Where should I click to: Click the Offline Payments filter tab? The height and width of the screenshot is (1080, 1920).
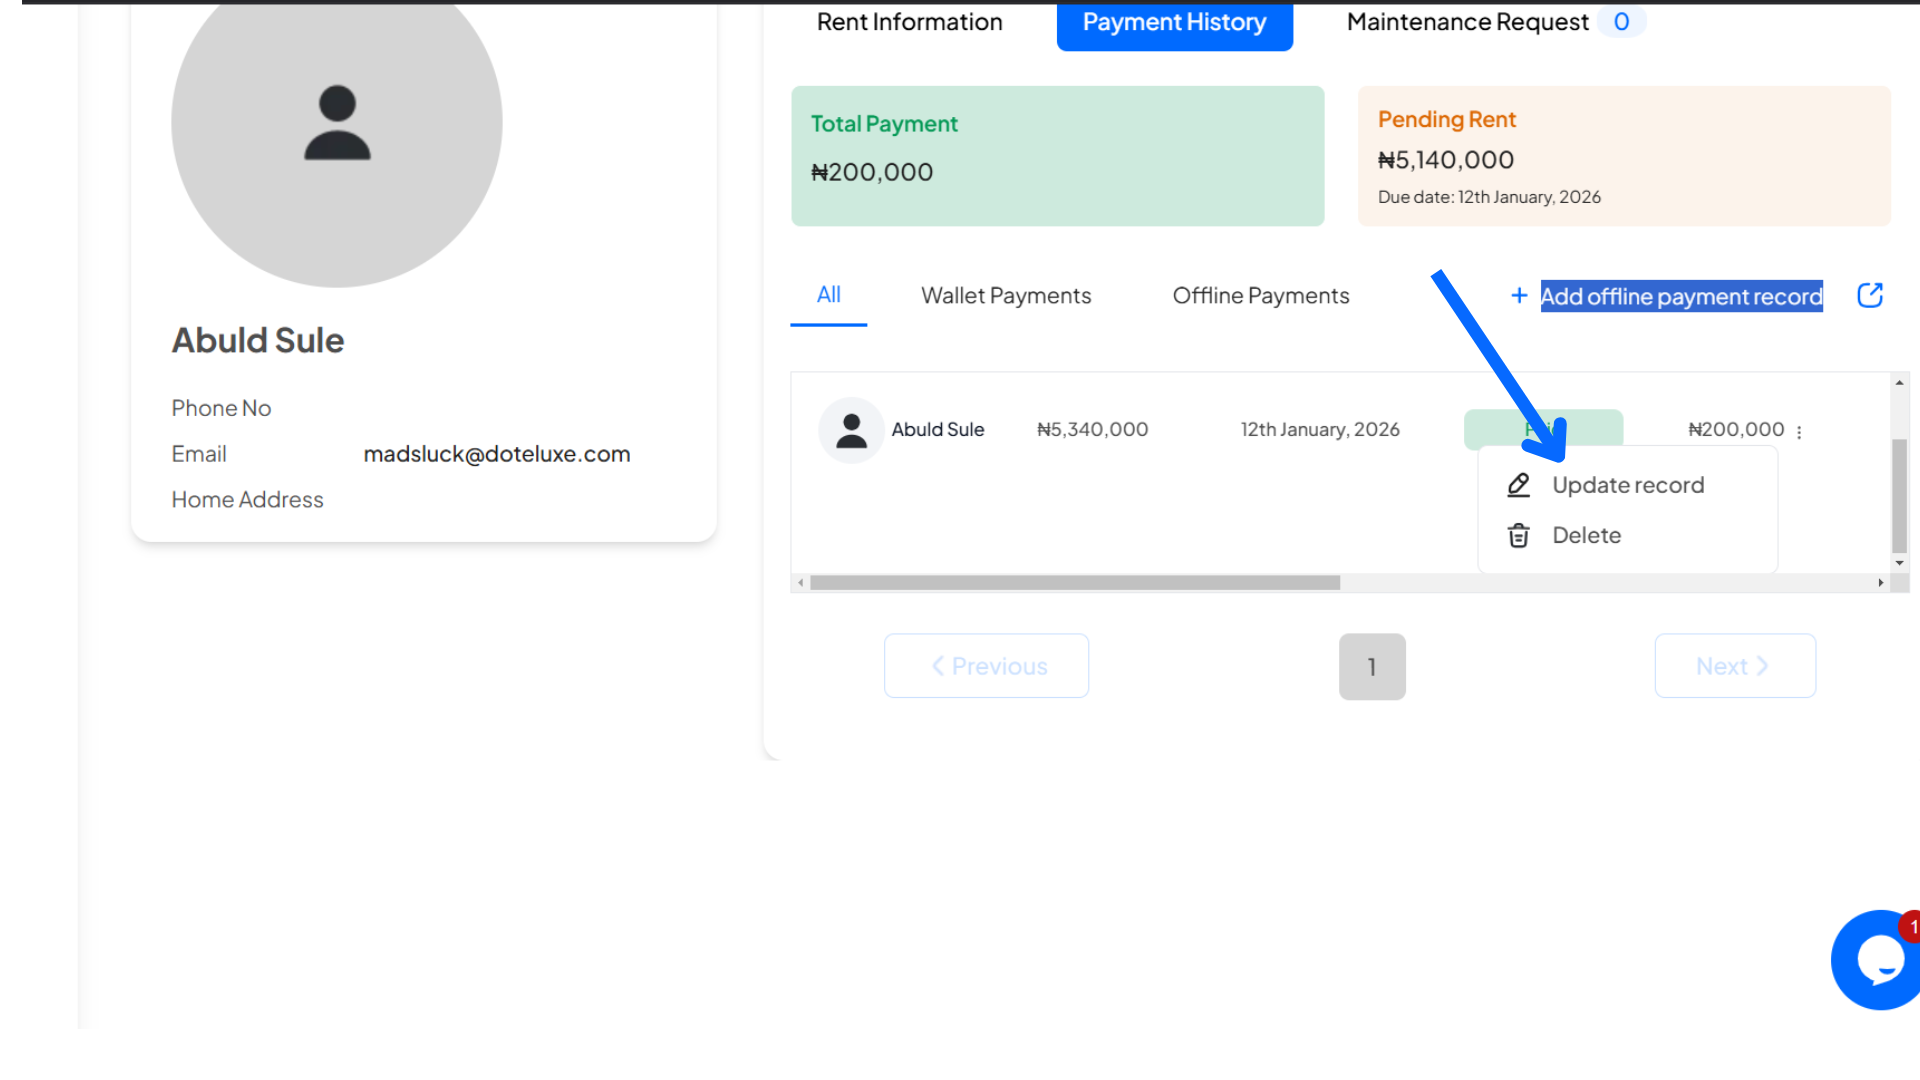1261,294
